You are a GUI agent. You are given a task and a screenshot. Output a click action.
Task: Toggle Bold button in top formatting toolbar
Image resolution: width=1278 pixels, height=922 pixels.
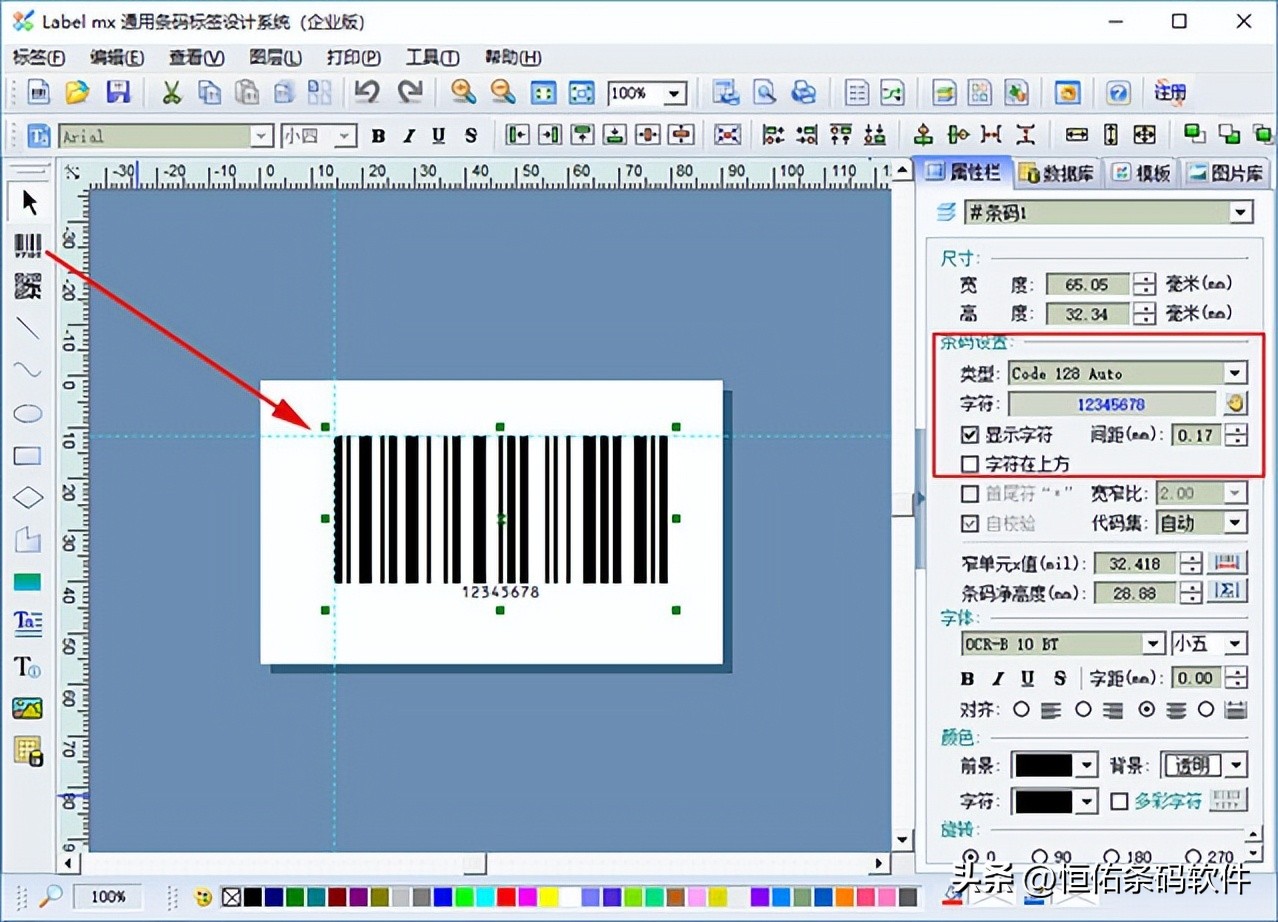378,136
